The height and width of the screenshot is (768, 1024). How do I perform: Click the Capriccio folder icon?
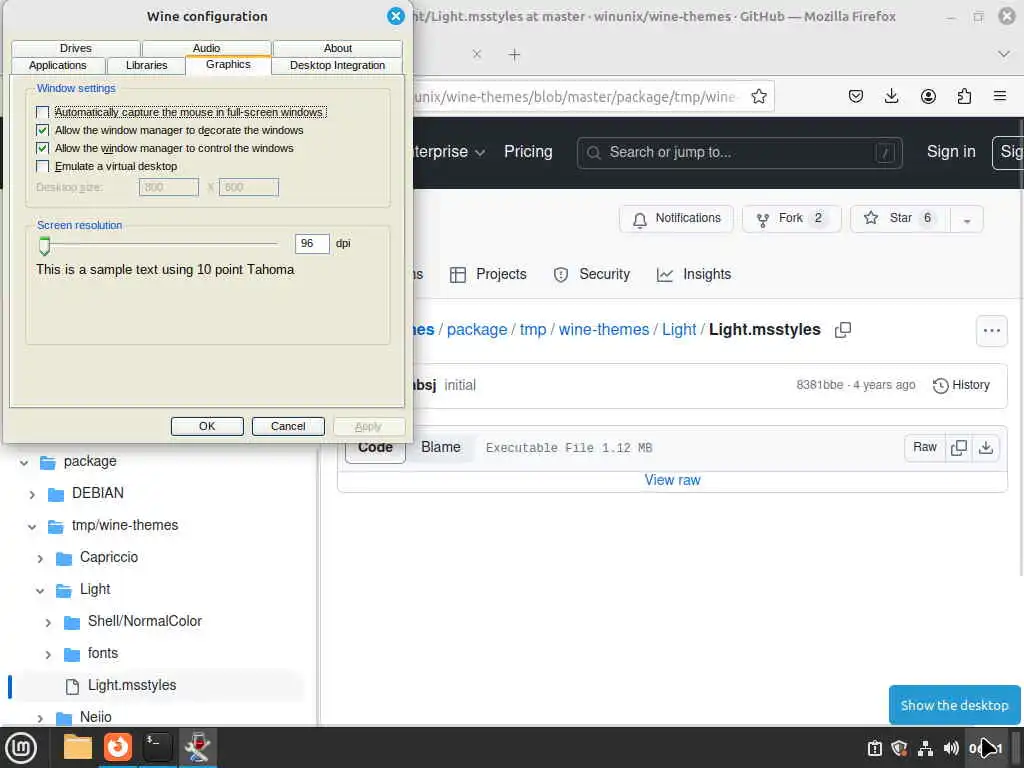(64, 558)
